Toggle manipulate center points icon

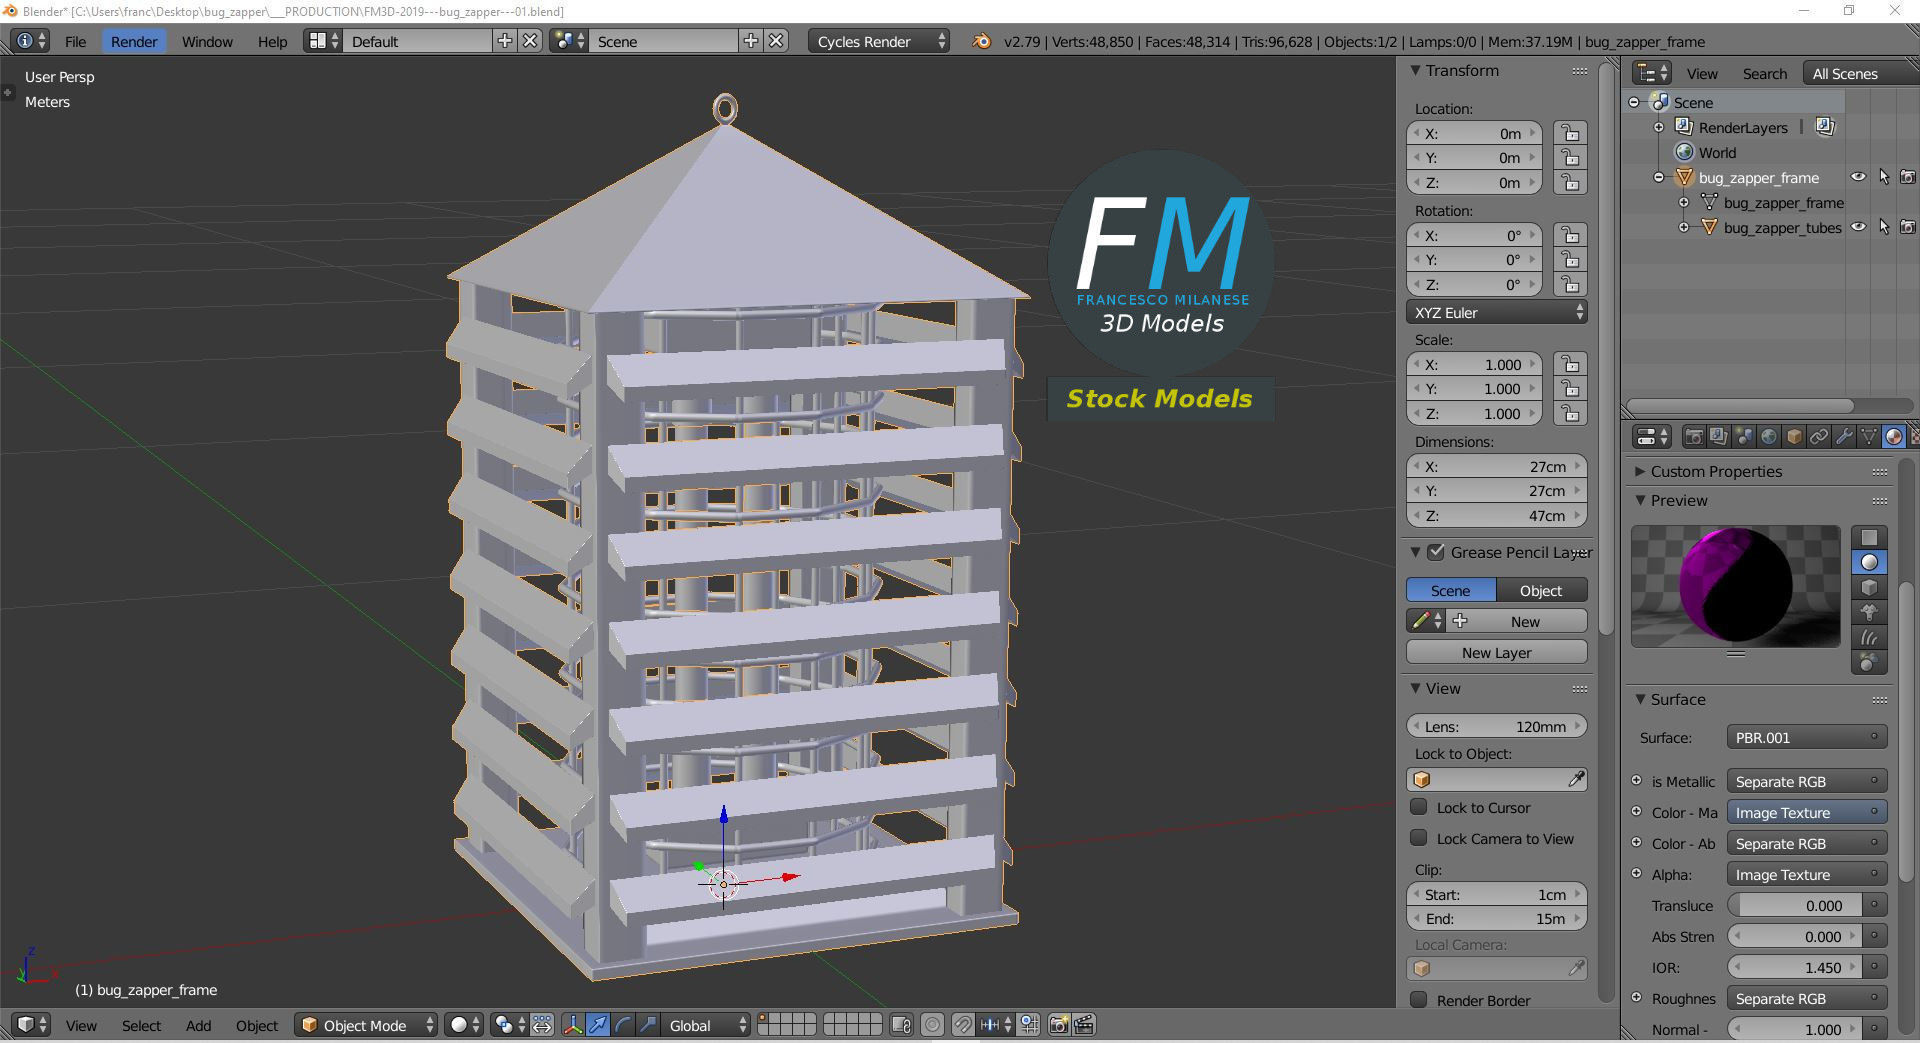click(x=542, y=1025)
